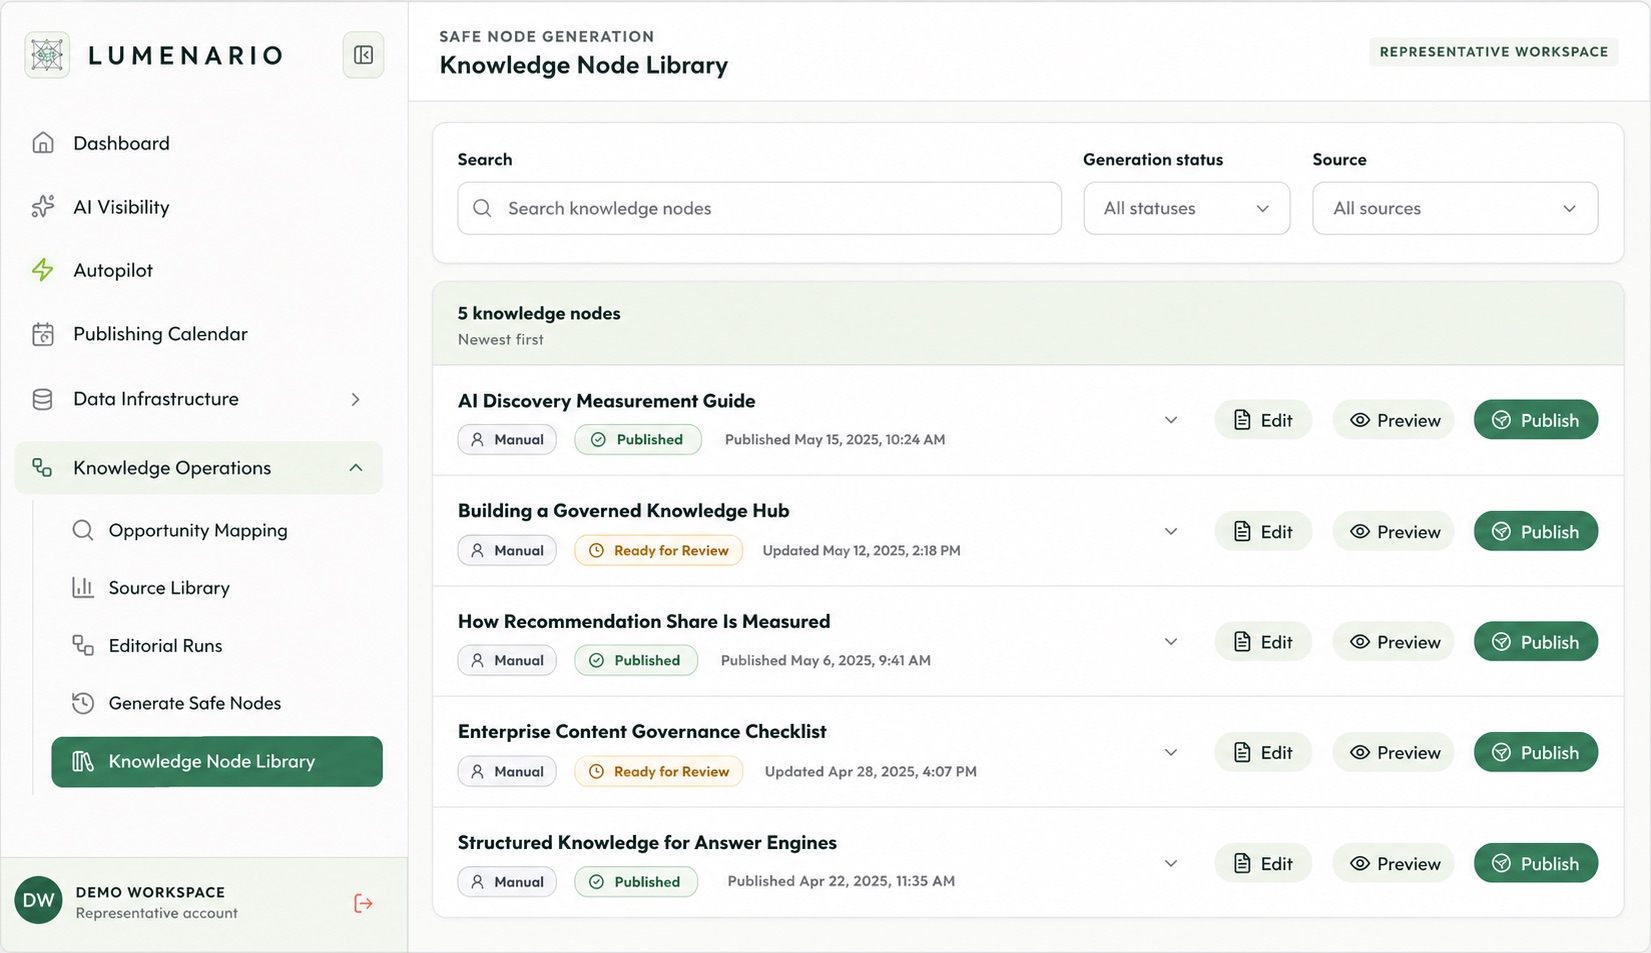The height and width of the screenshot is (953, 1651).
Task: Expand the Data Infrastructure submenu chevron
Action: pyautogui.click(x=356, y=399)
